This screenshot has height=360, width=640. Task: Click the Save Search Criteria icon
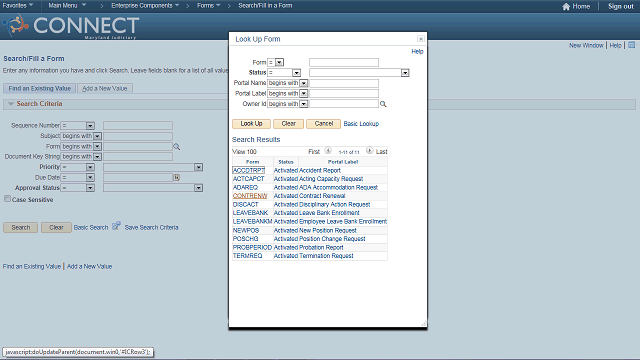116,226
